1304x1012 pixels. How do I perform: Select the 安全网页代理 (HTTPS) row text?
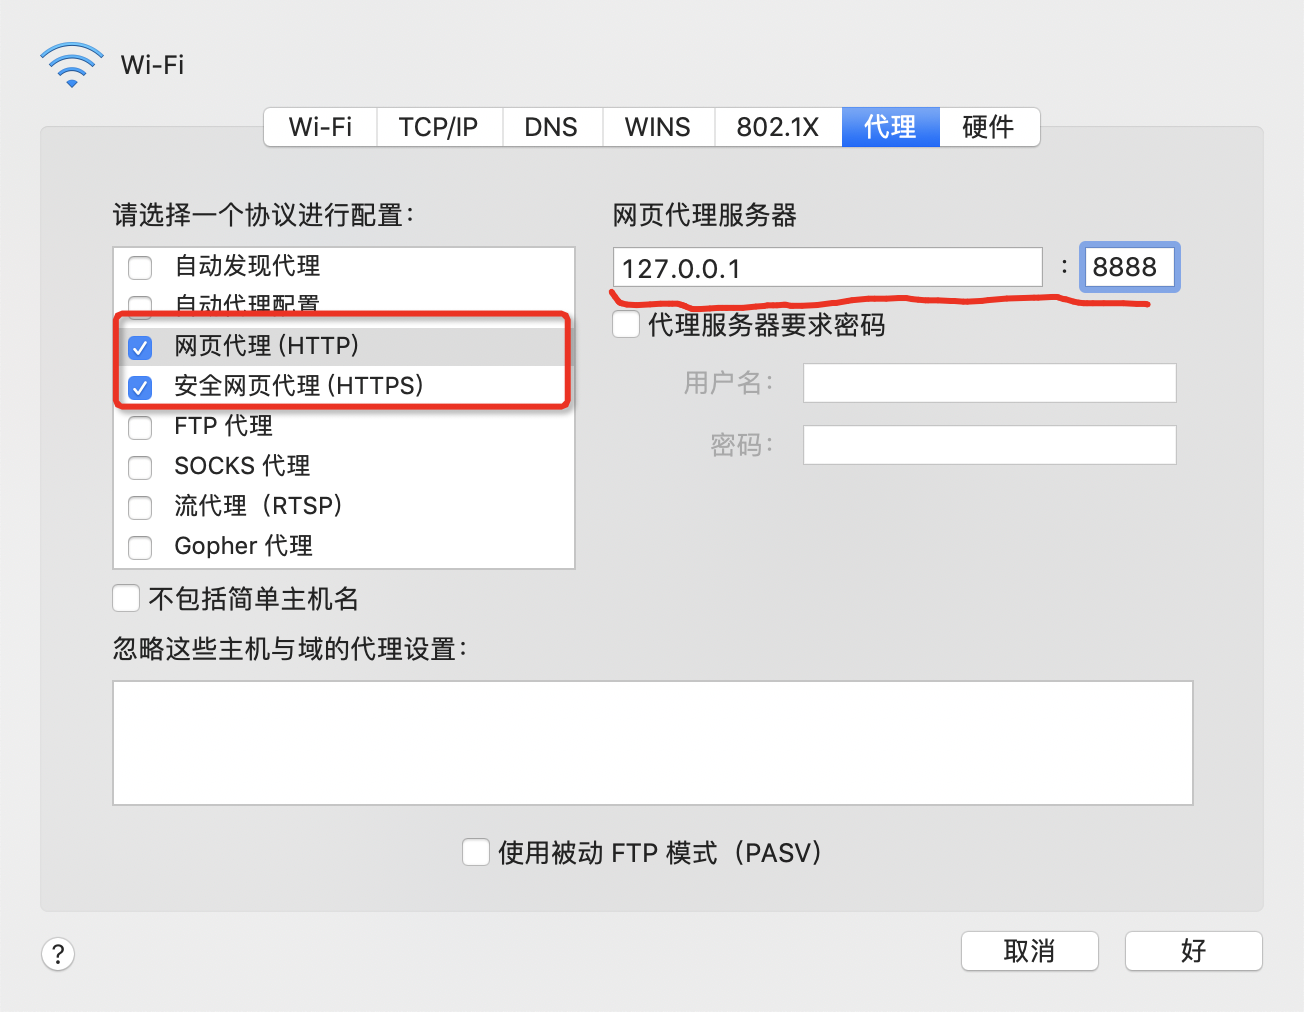(x=299, y=386)
